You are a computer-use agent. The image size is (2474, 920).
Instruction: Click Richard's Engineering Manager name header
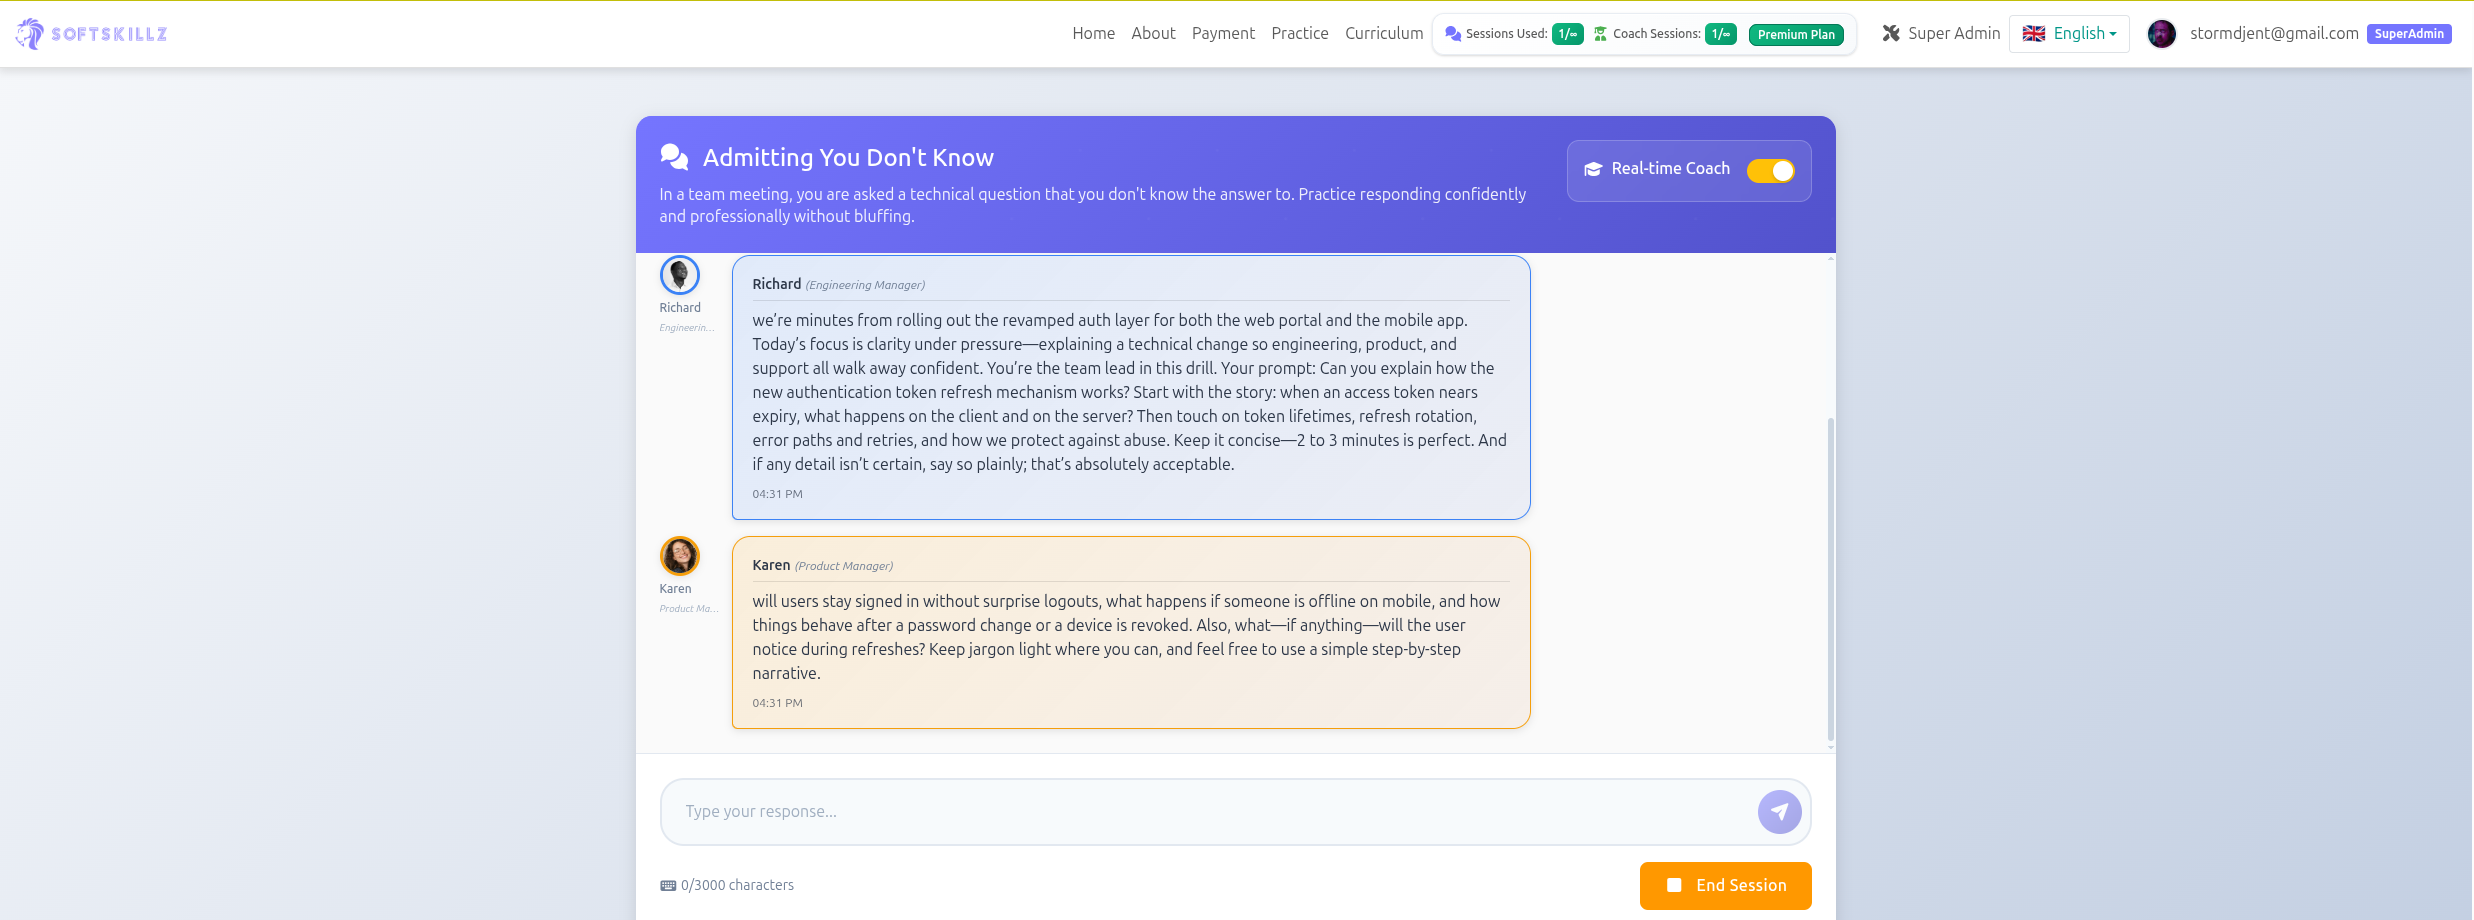[x=838, y=284]
